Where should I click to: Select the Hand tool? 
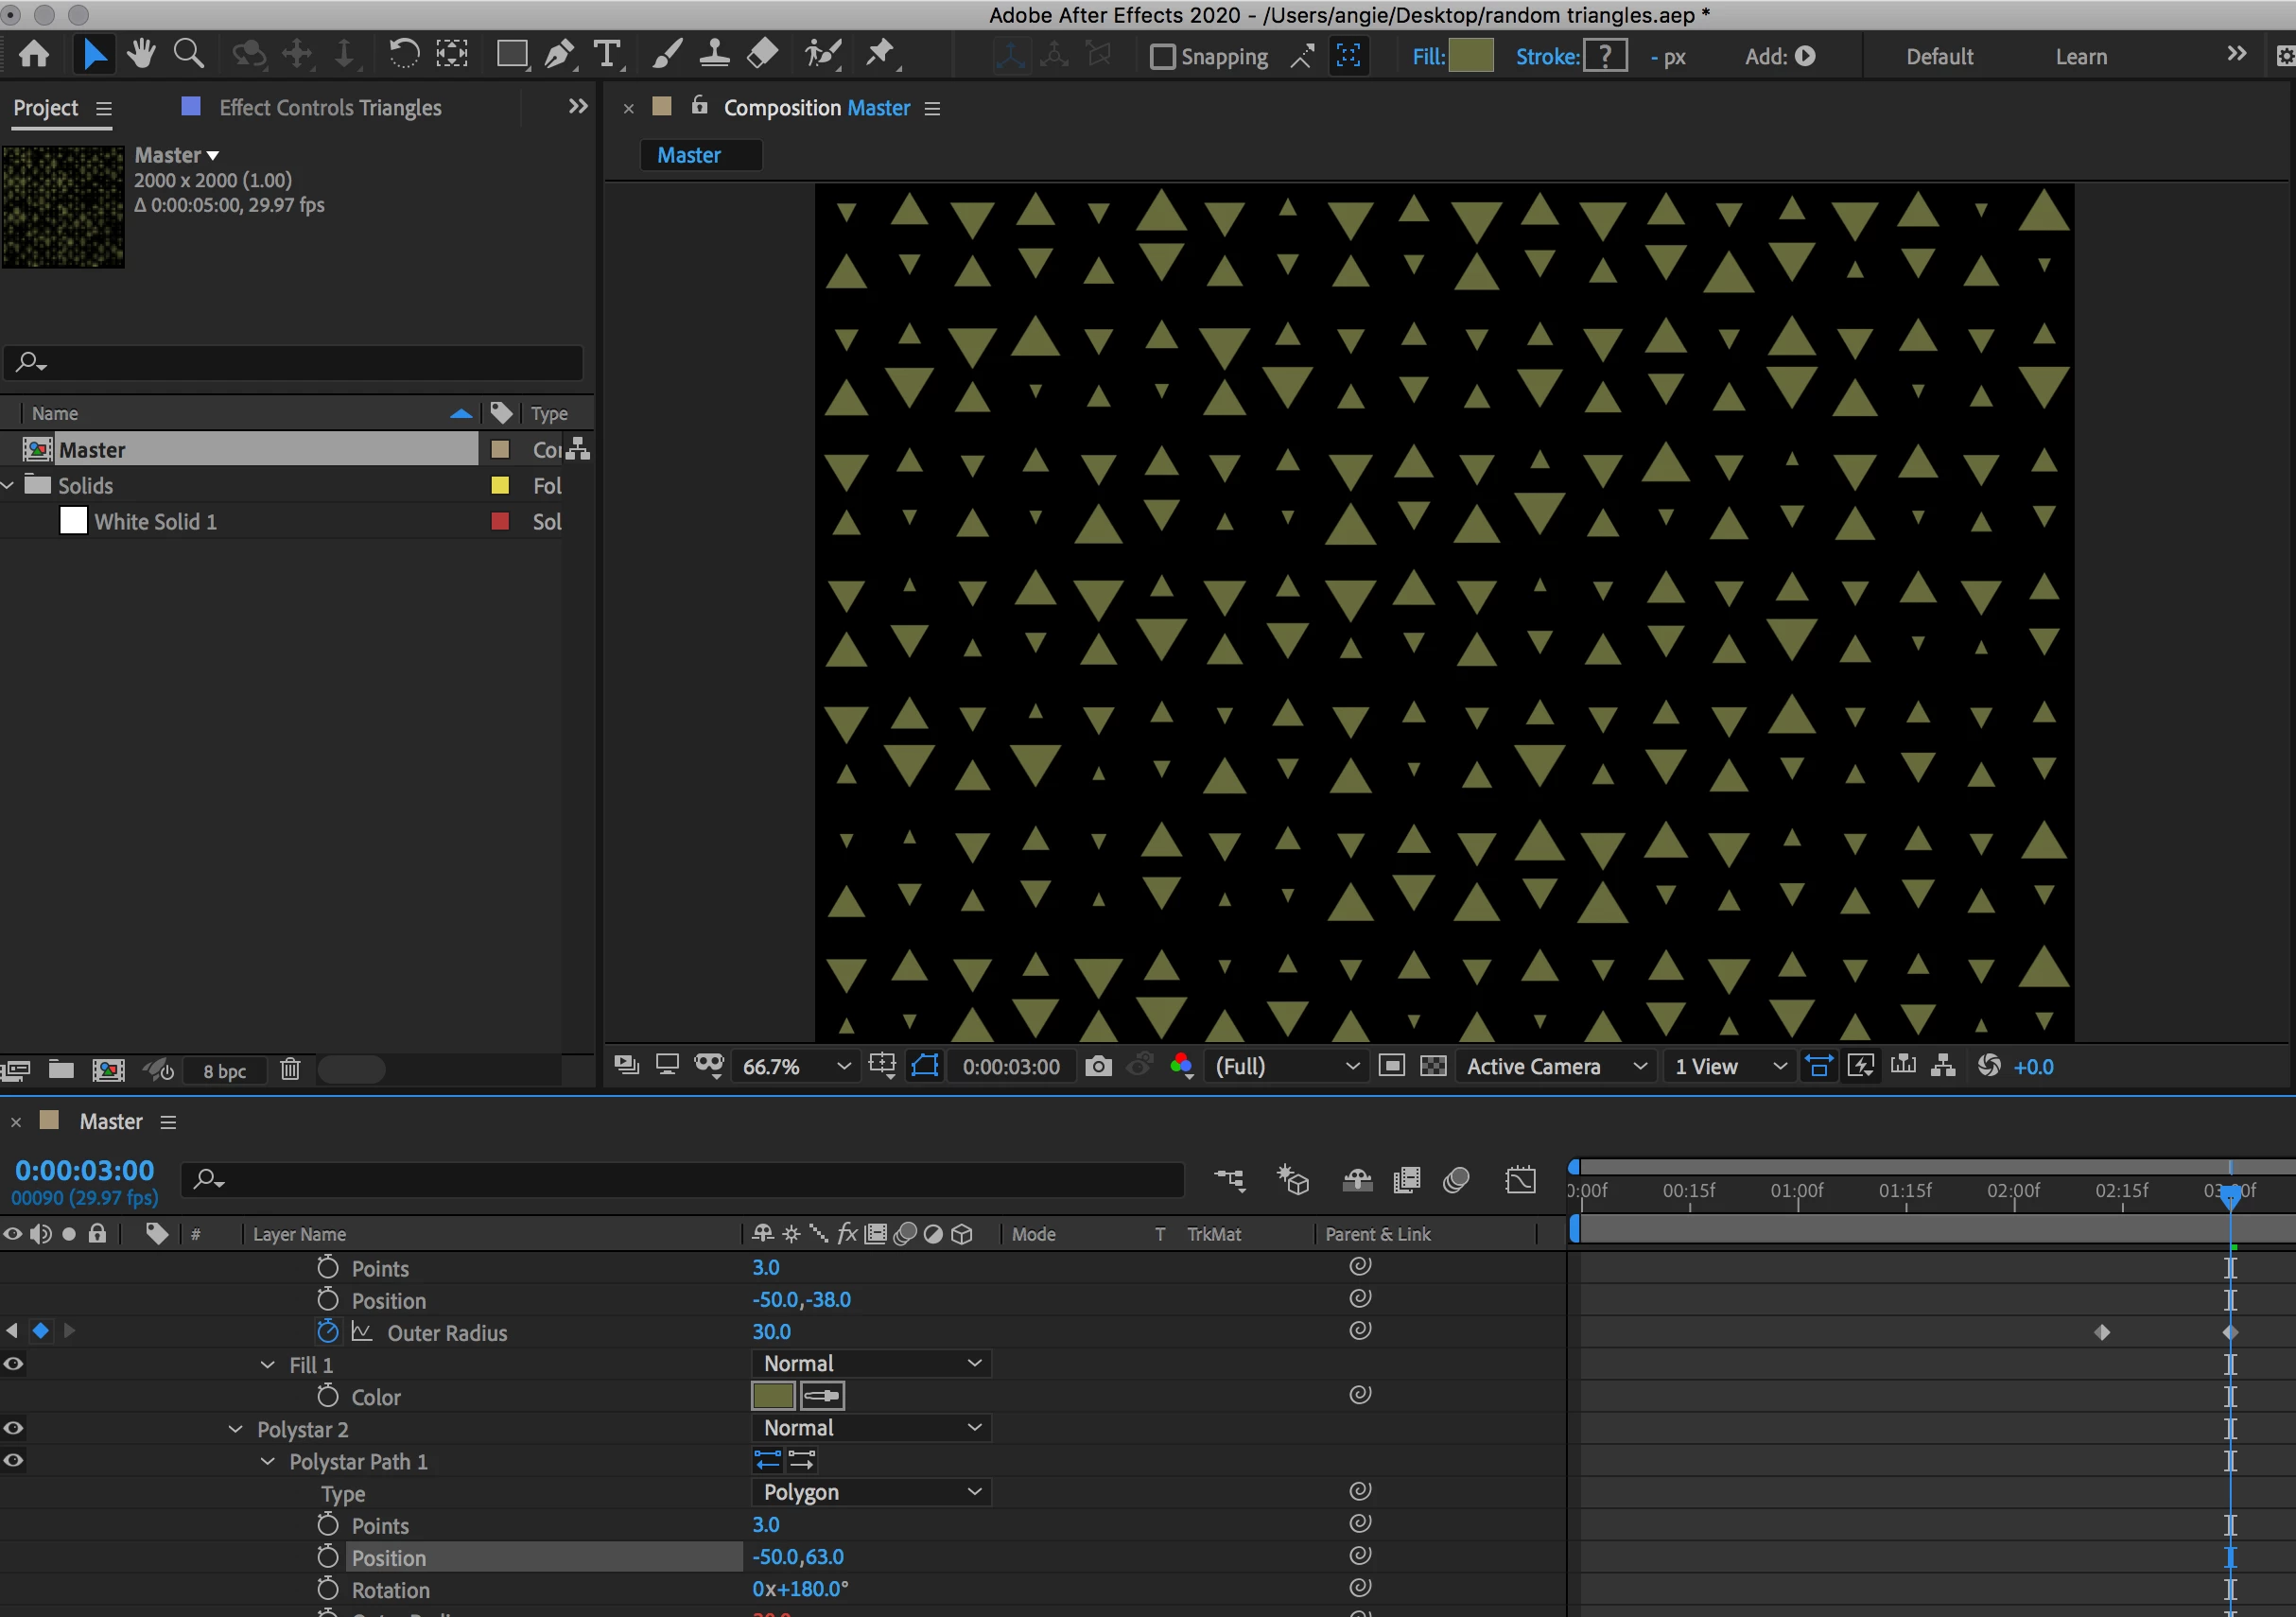141,54
